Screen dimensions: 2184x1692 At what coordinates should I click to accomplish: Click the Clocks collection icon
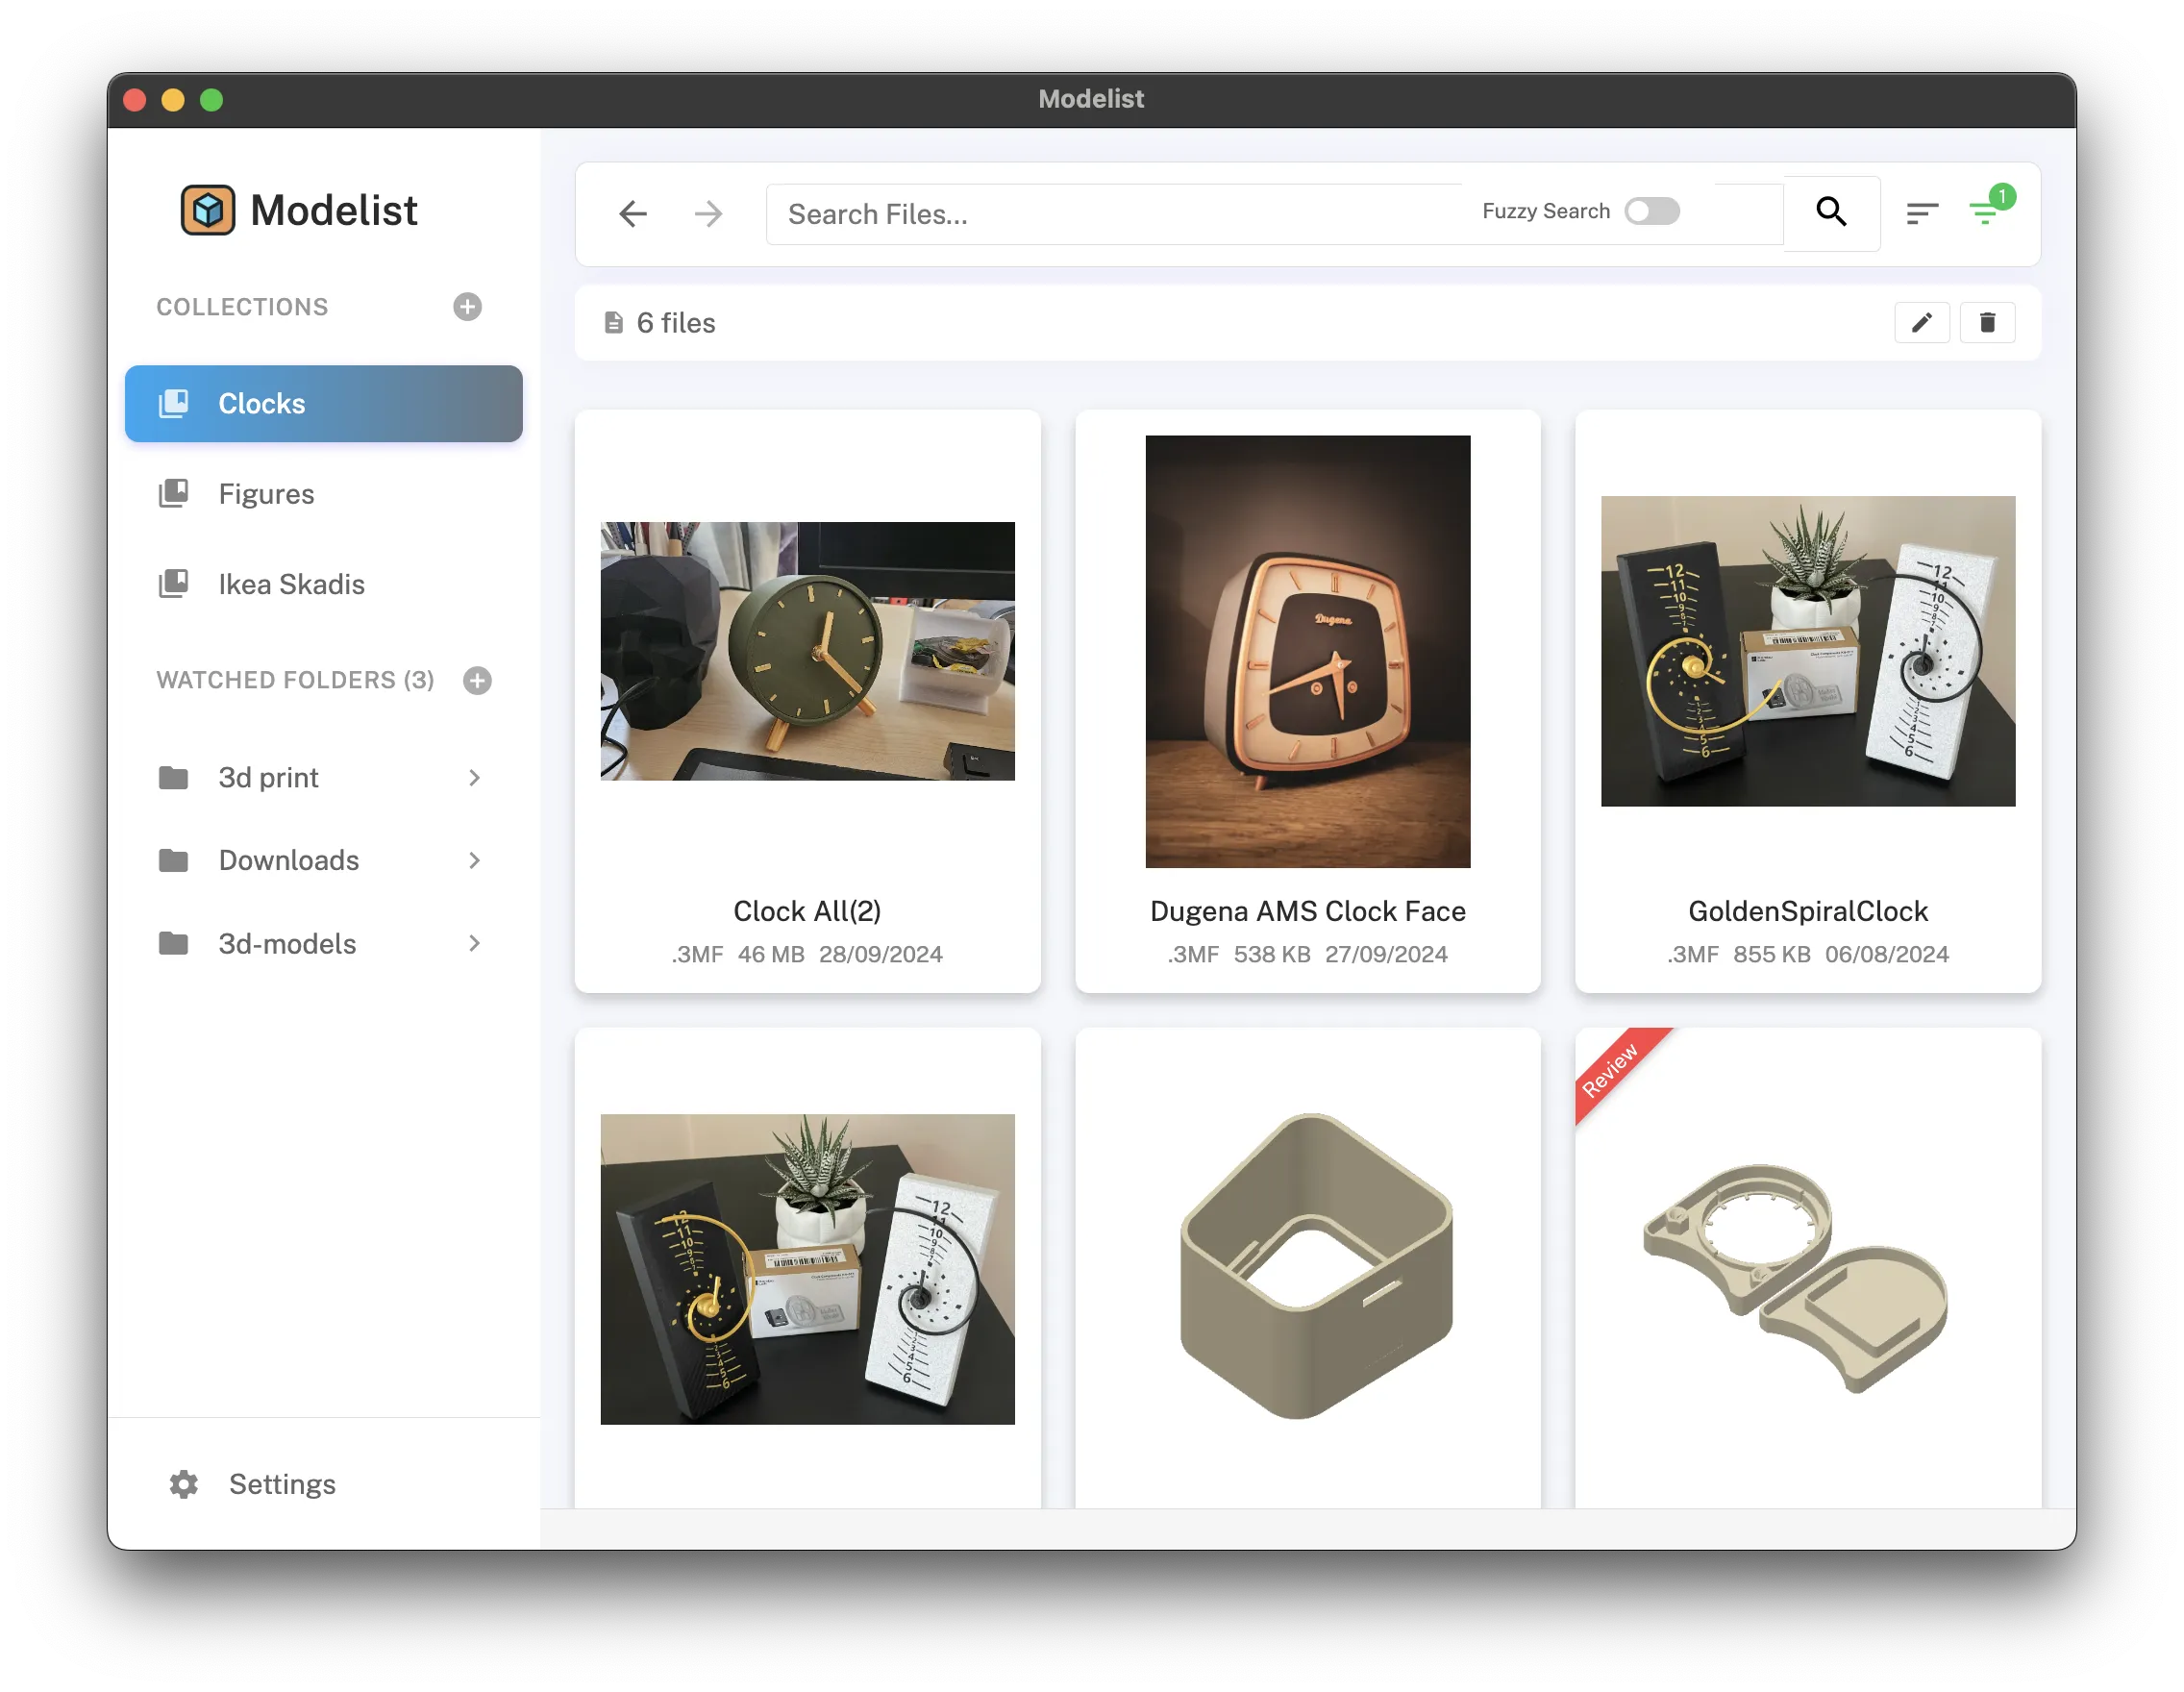coord(173,404)
